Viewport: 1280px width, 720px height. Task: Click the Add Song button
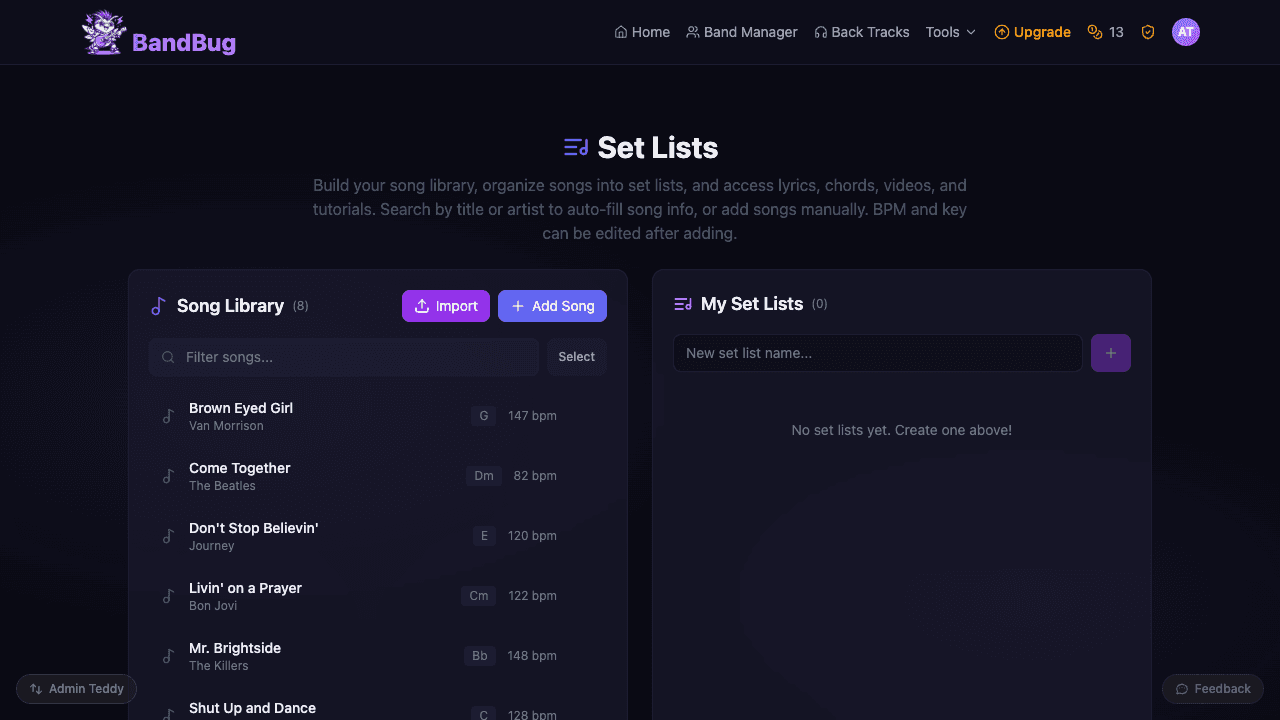click(x=552, y=306)
